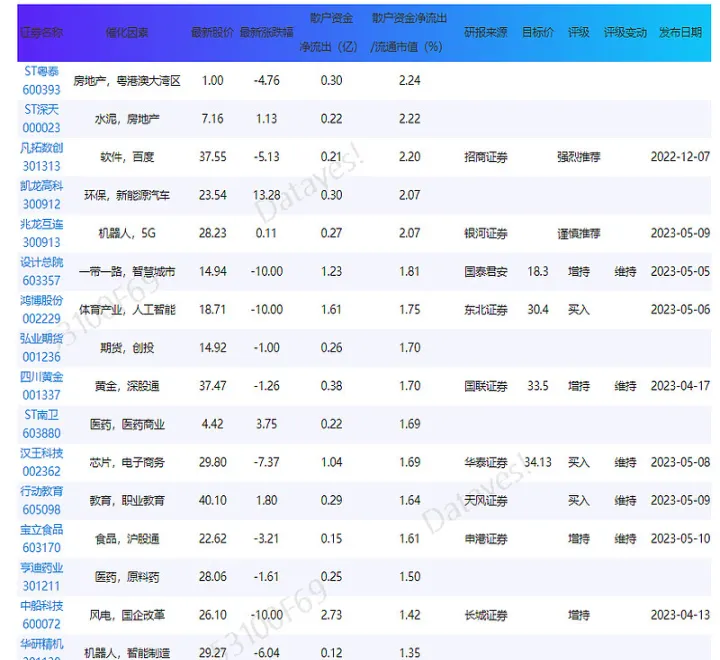Open the ST南卫 603880 stock link
Screen dimensions: 720x660
pyautogui.click(x=41, y=423)
